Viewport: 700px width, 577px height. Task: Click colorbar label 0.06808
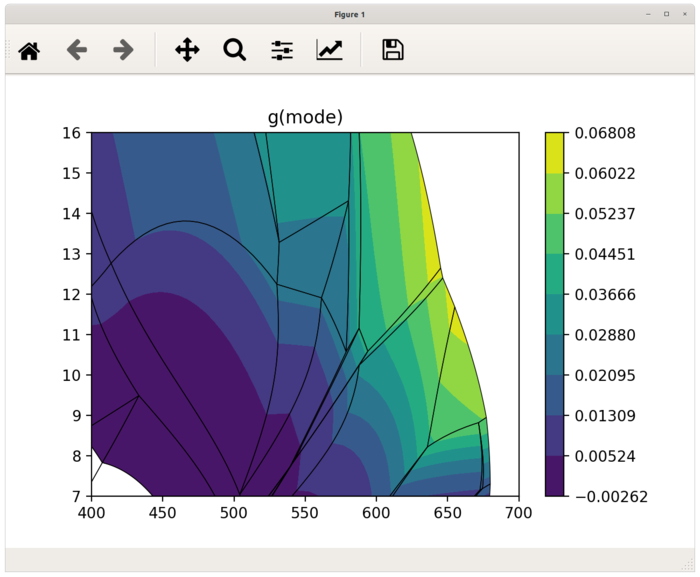(605, 133)
